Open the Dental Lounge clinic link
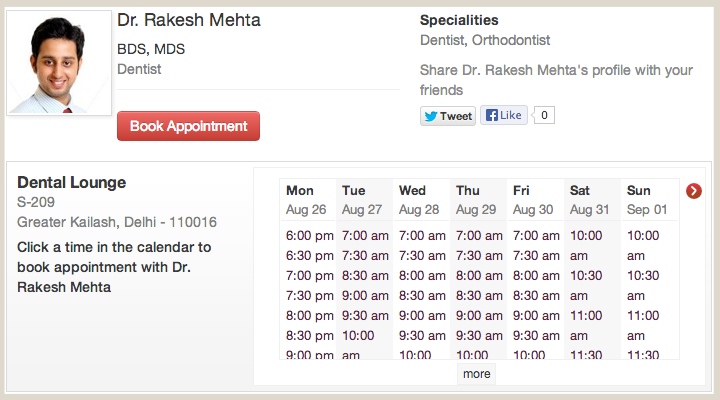The width and height of the screenshot is (720, 400). [72, 183]
